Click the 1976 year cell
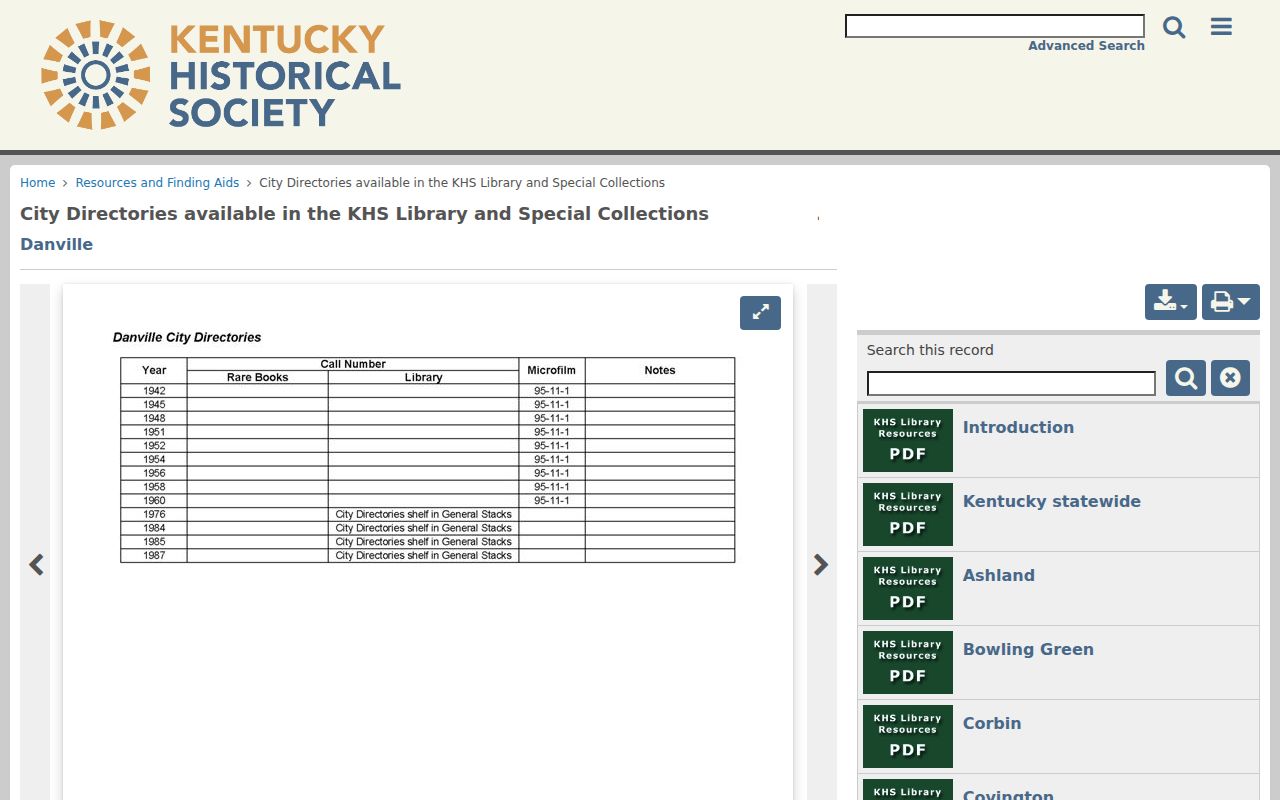 154,514
